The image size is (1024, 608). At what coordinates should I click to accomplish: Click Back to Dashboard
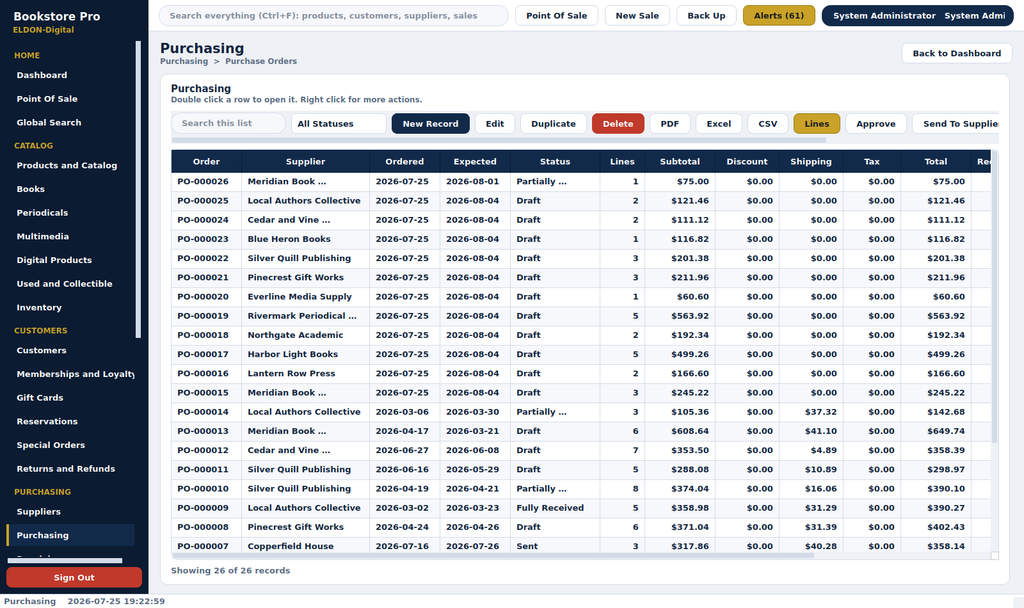pos(957,54)
